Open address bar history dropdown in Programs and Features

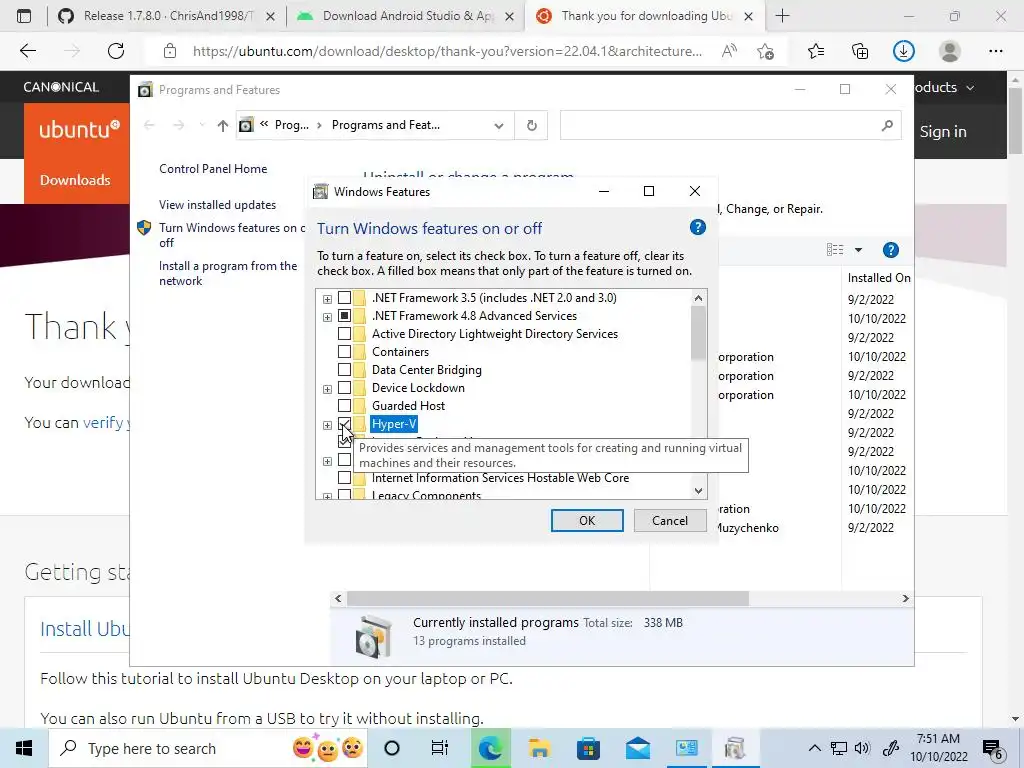pos(499,125)
